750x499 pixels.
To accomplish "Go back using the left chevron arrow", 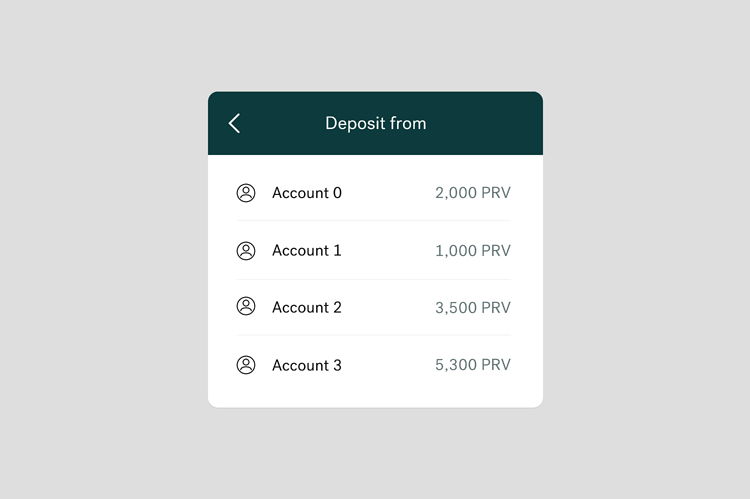I will coord(234,123).
